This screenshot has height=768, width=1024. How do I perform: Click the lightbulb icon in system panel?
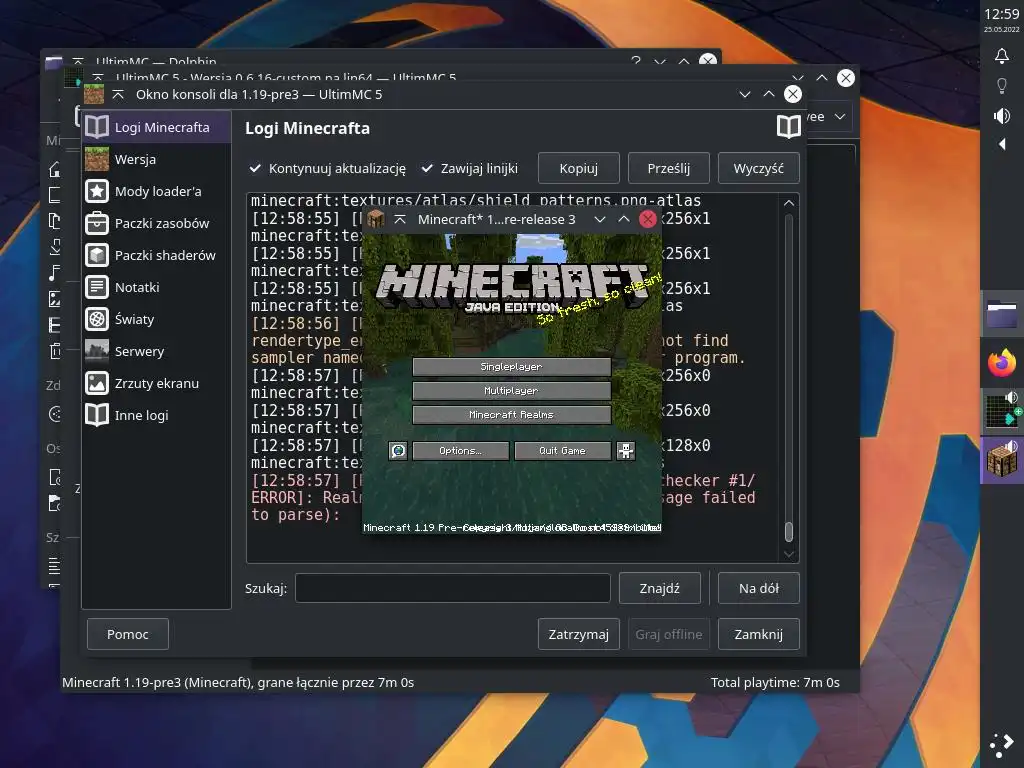click(x=1002, y=86)
